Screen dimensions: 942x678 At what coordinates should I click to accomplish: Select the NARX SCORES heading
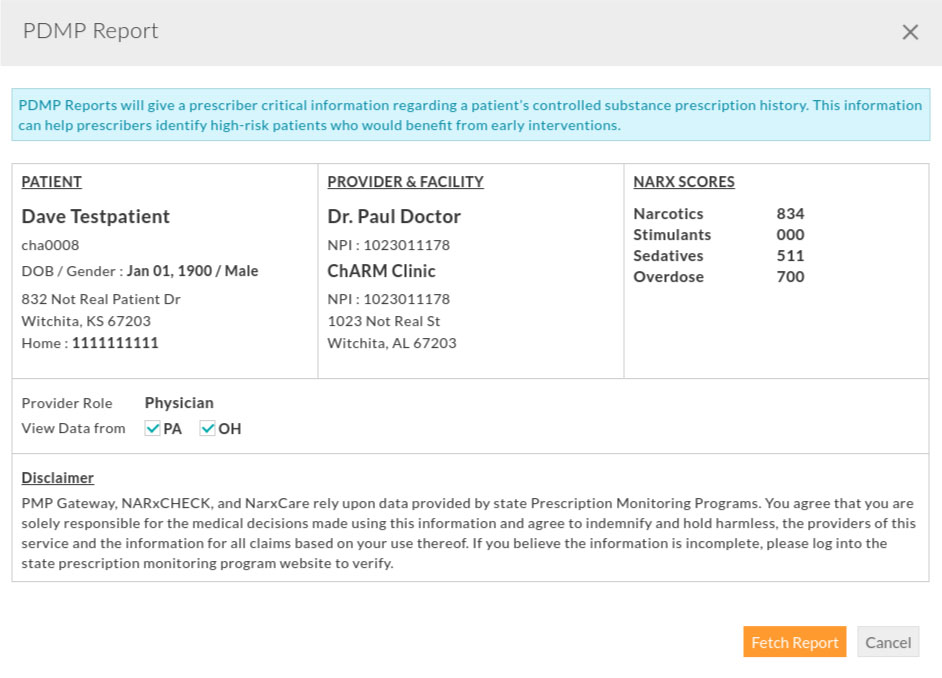(x=684, y=181)
